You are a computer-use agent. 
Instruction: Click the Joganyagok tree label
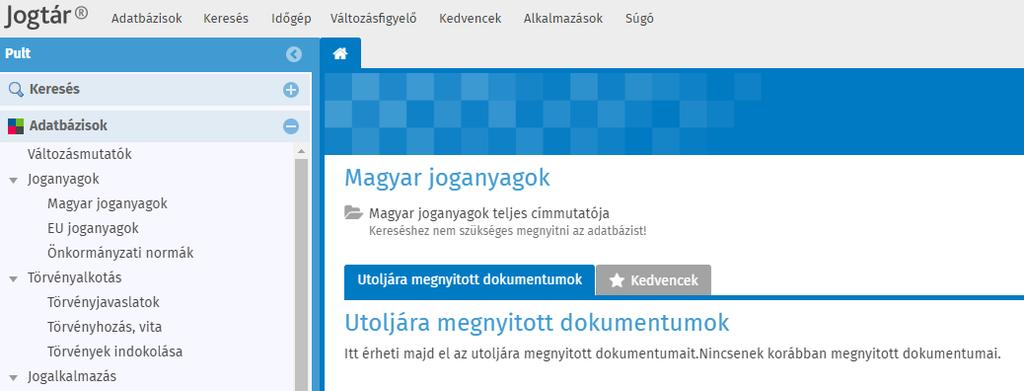63,180
